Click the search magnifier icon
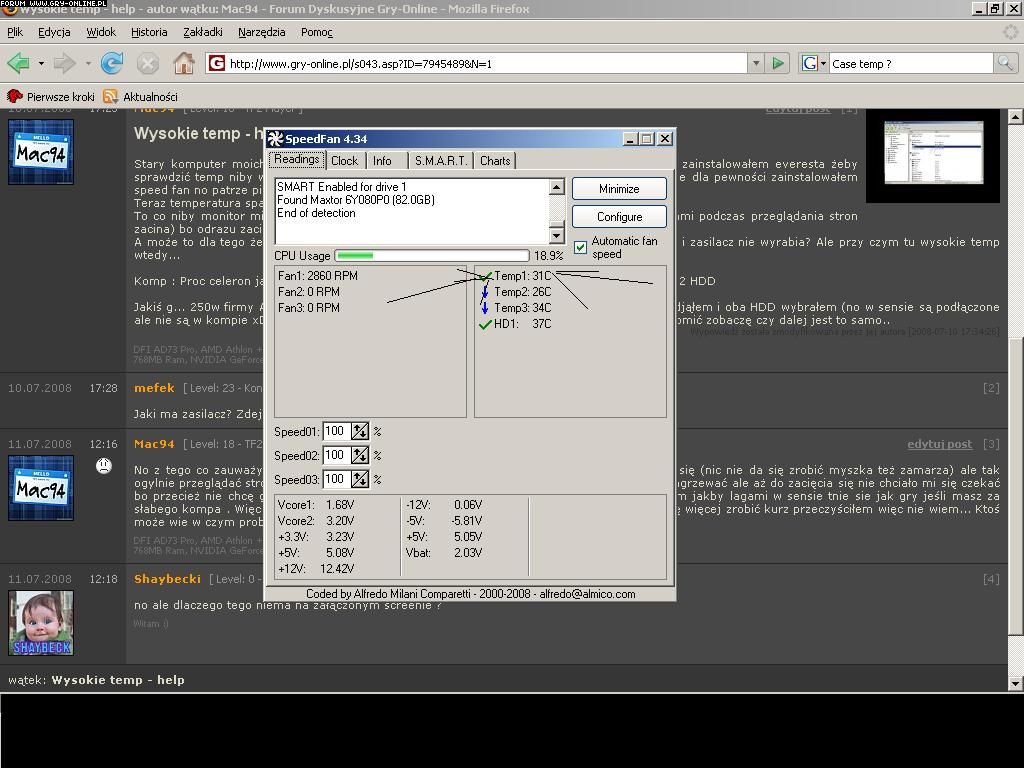The image size is (1024, 768). pyautogui.click(x=1005, y=63)
